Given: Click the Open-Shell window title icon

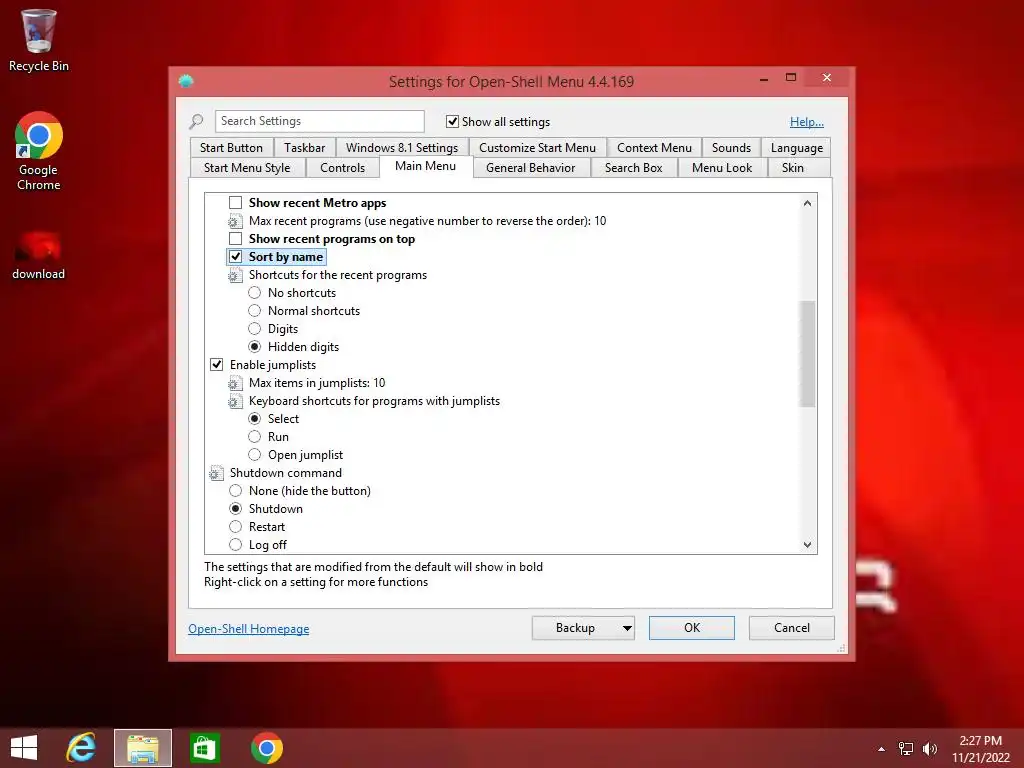Looking at the screenshot, I should [x=186, y=81].
